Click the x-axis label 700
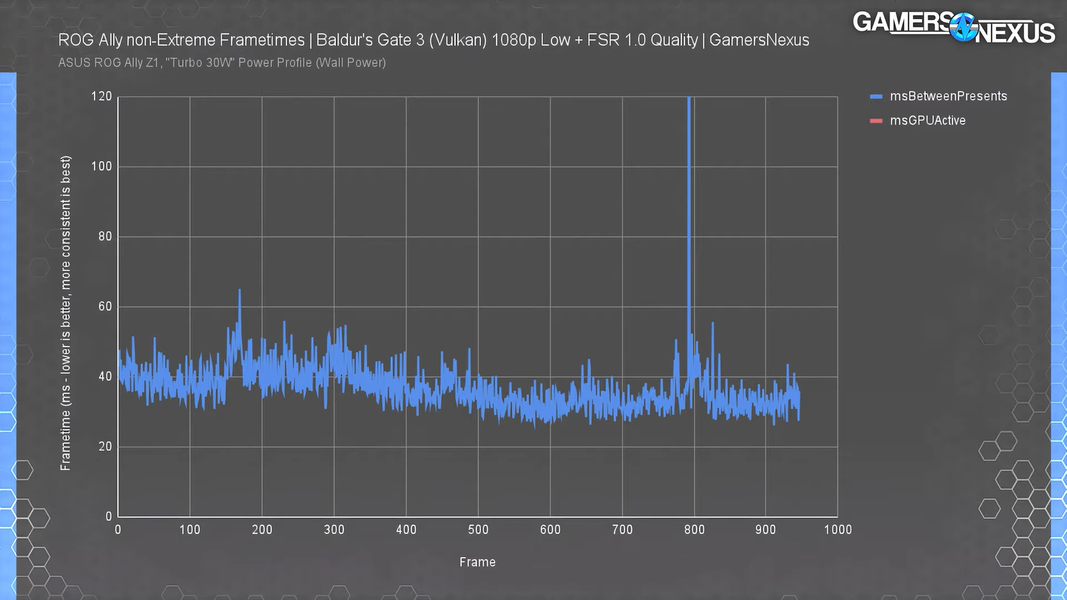 (x=622, y=530)
